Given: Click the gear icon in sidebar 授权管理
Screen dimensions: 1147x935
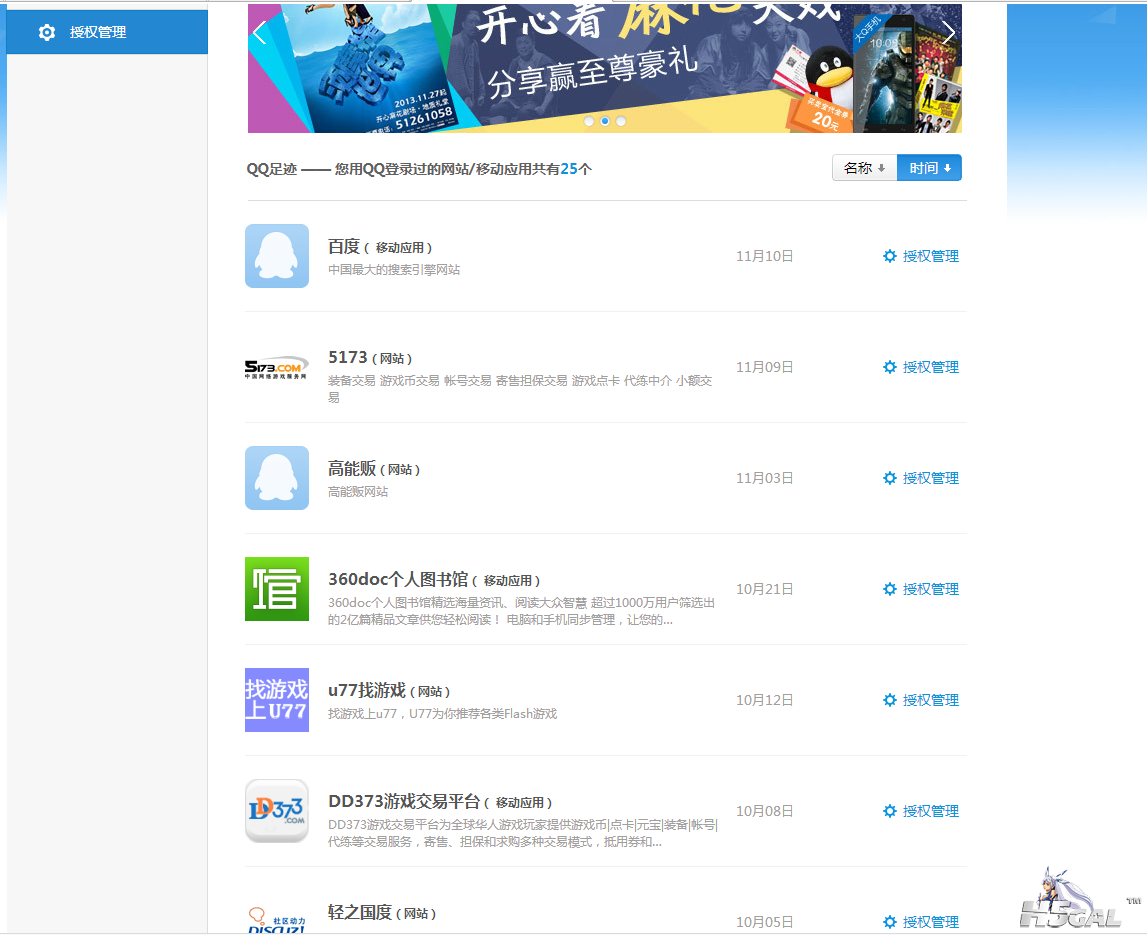Looking at the screenshot, I should (47, 32).
